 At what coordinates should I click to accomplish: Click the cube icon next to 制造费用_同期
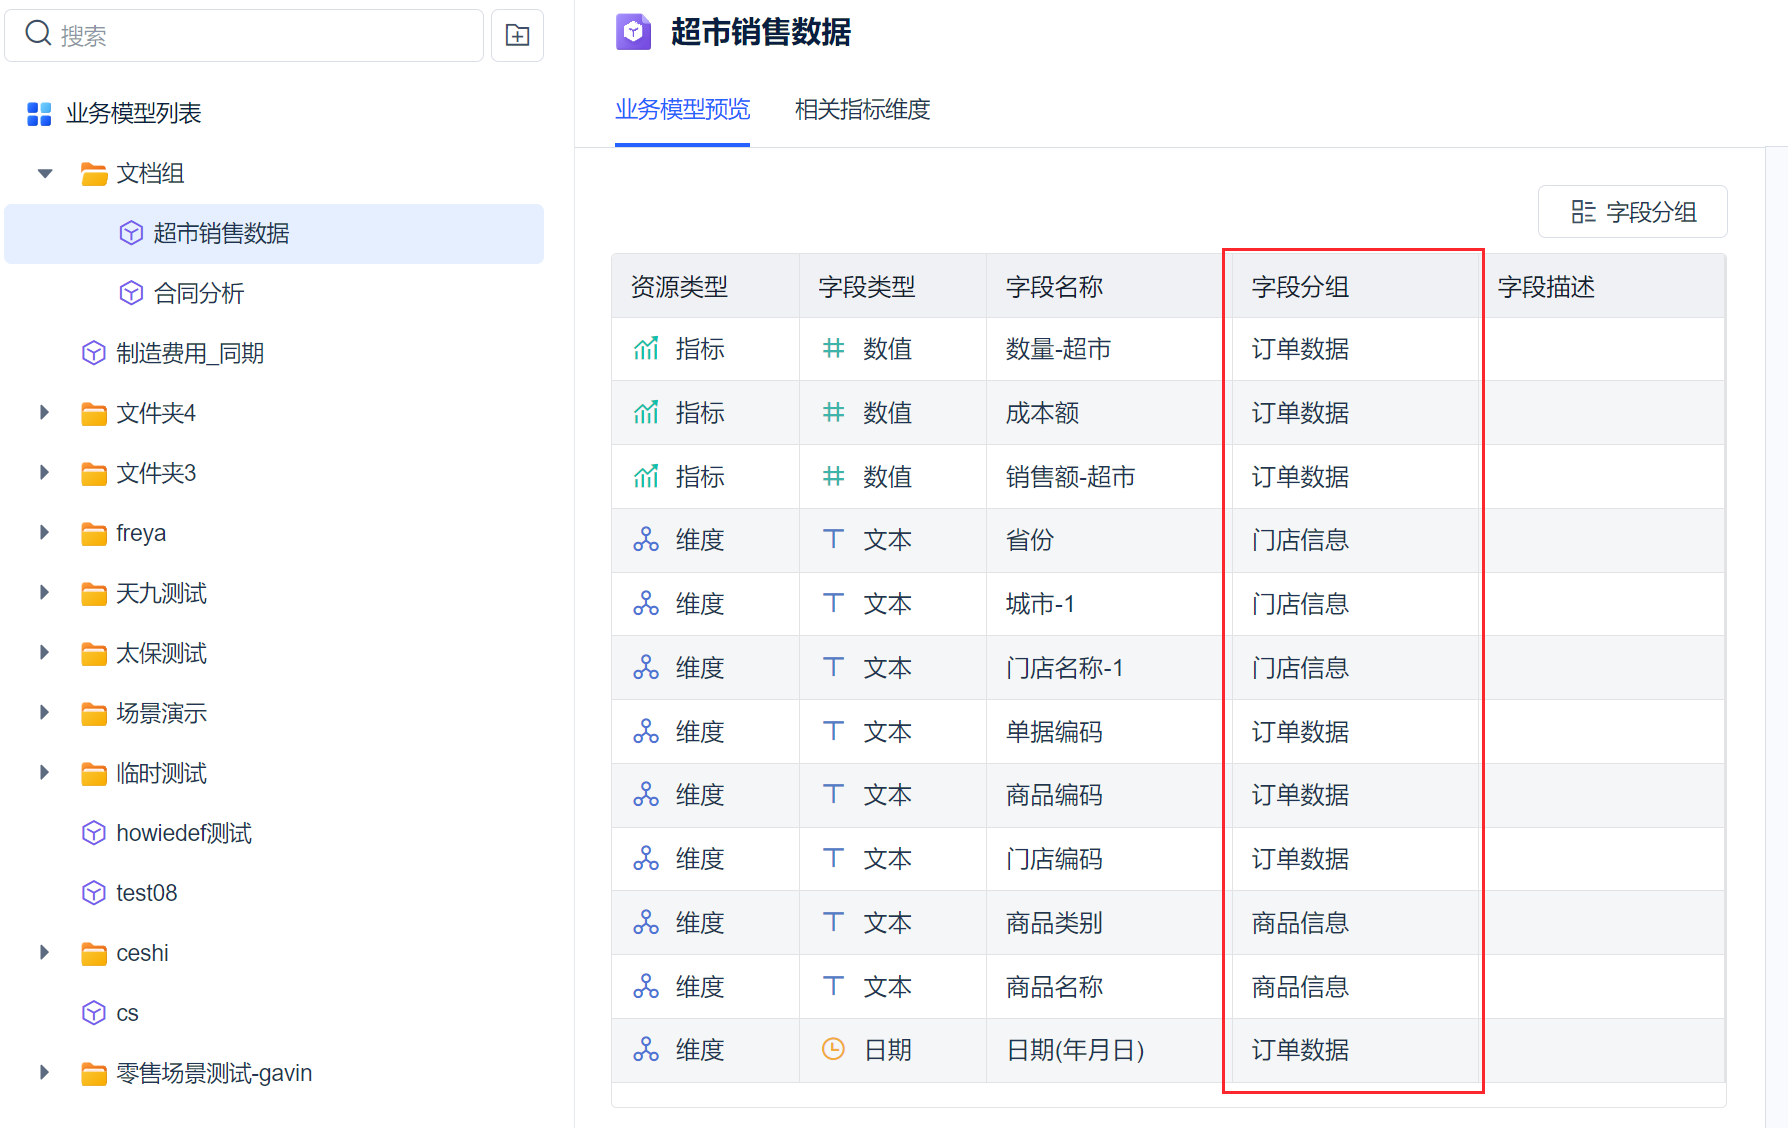[93, 353]
